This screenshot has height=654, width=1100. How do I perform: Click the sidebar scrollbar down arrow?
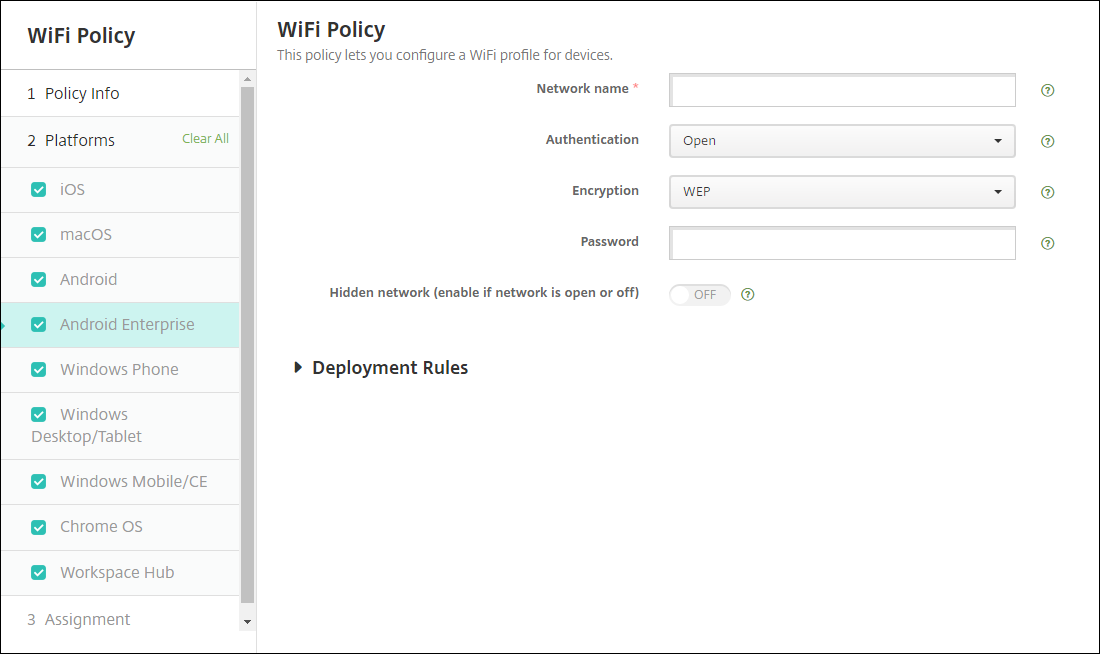(x=247, y=622)
